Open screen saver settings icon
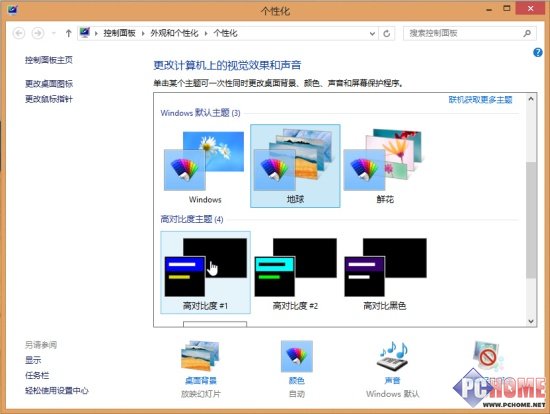 [488, 356]
